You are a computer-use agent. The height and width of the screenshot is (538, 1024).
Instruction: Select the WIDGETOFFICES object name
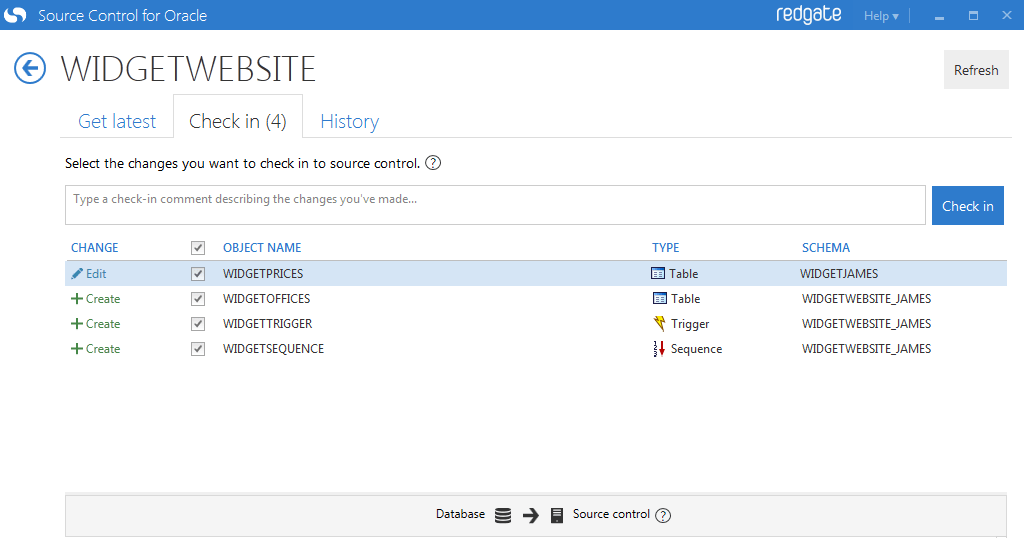click(x=266, y=298)
